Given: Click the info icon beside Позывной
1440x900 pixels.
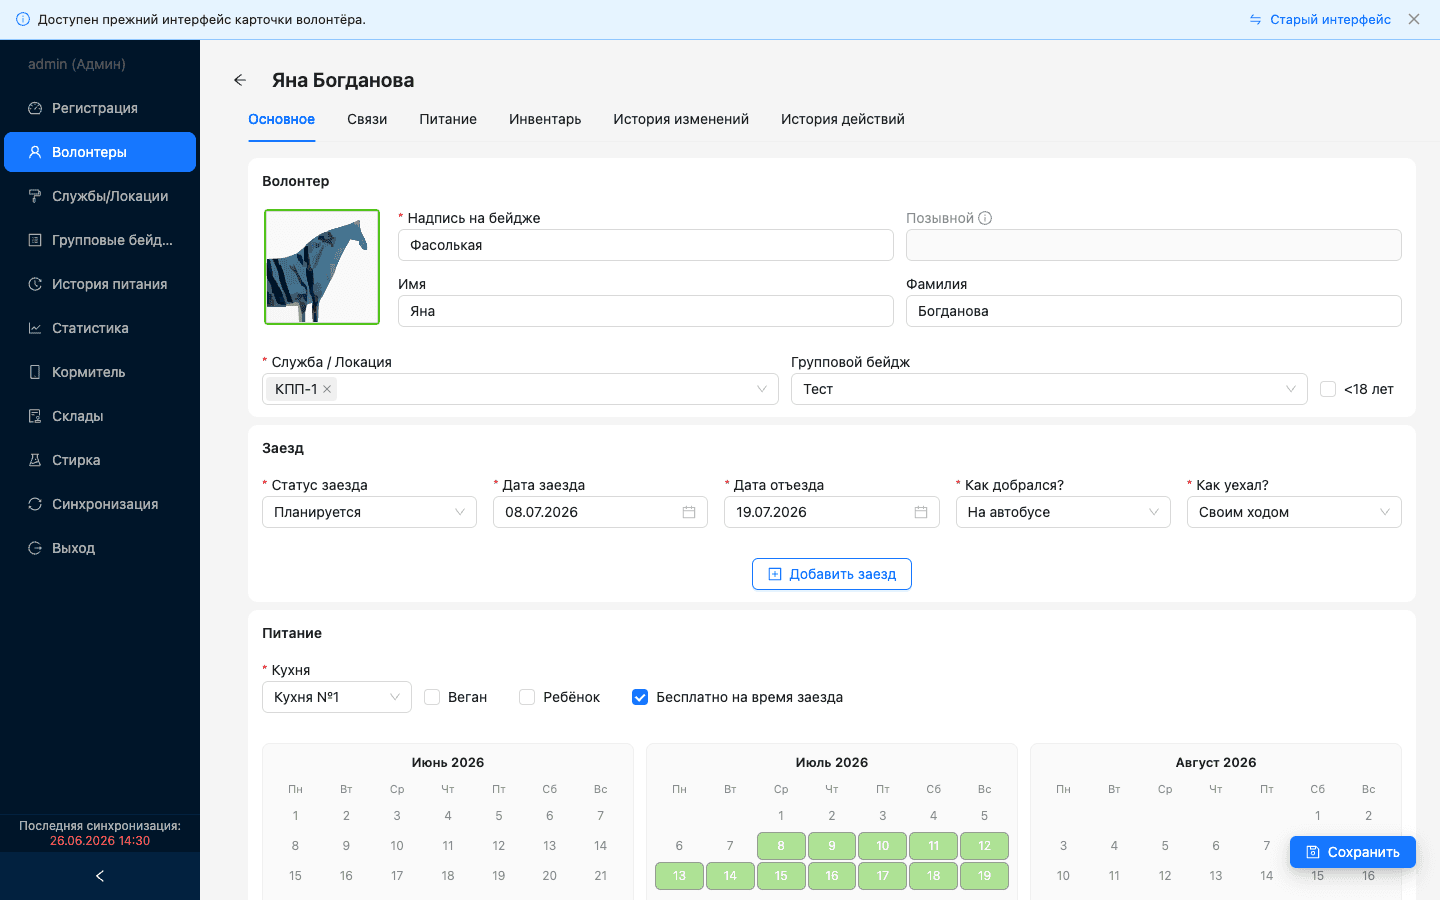Looking at the screenshot, I should tap(985, 218).
